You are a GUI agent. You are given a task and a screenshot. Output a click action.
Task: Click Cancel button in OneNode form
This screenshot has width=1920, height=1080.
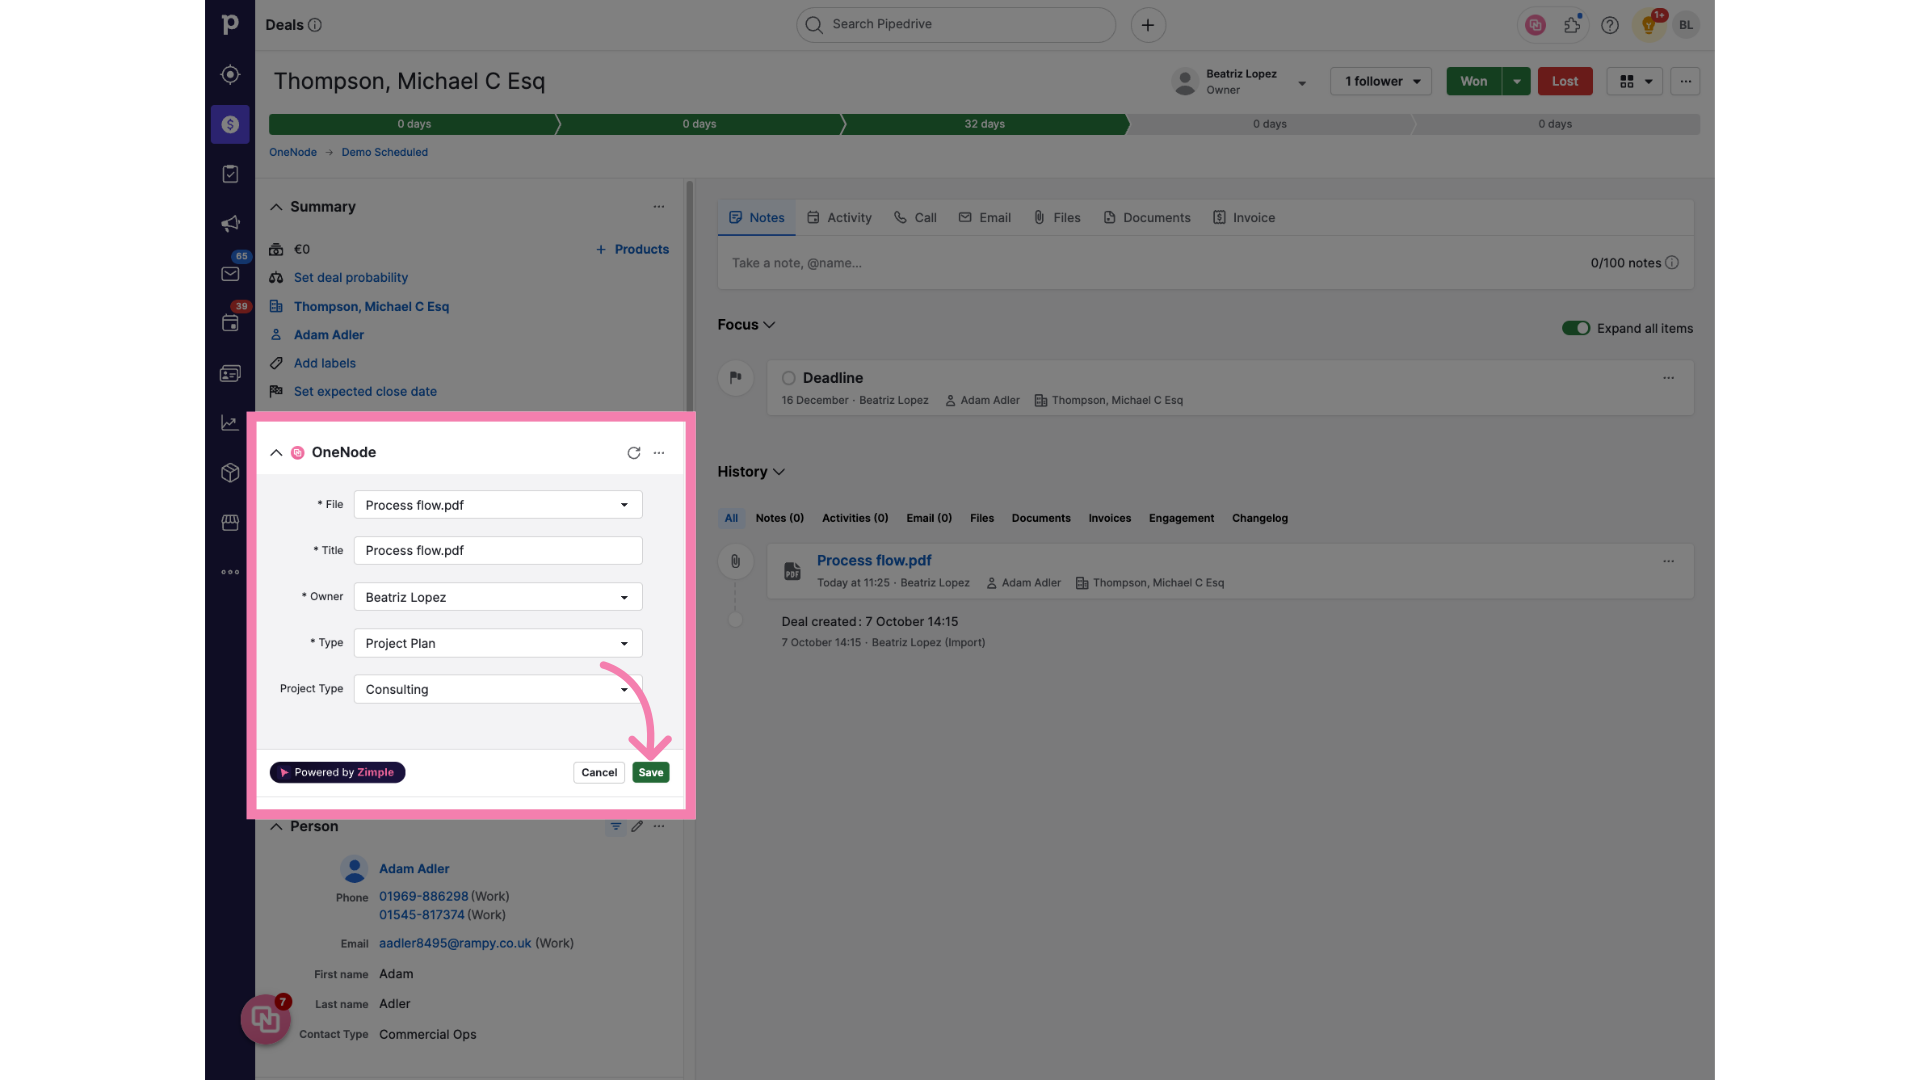point(599,771)
